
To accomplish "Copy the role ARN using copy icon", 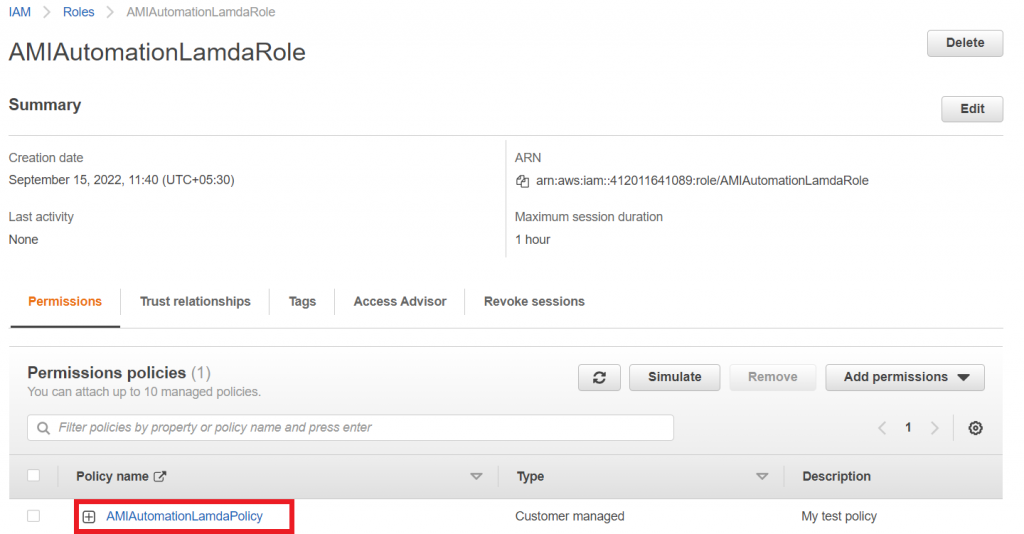I will pos(521,181).
